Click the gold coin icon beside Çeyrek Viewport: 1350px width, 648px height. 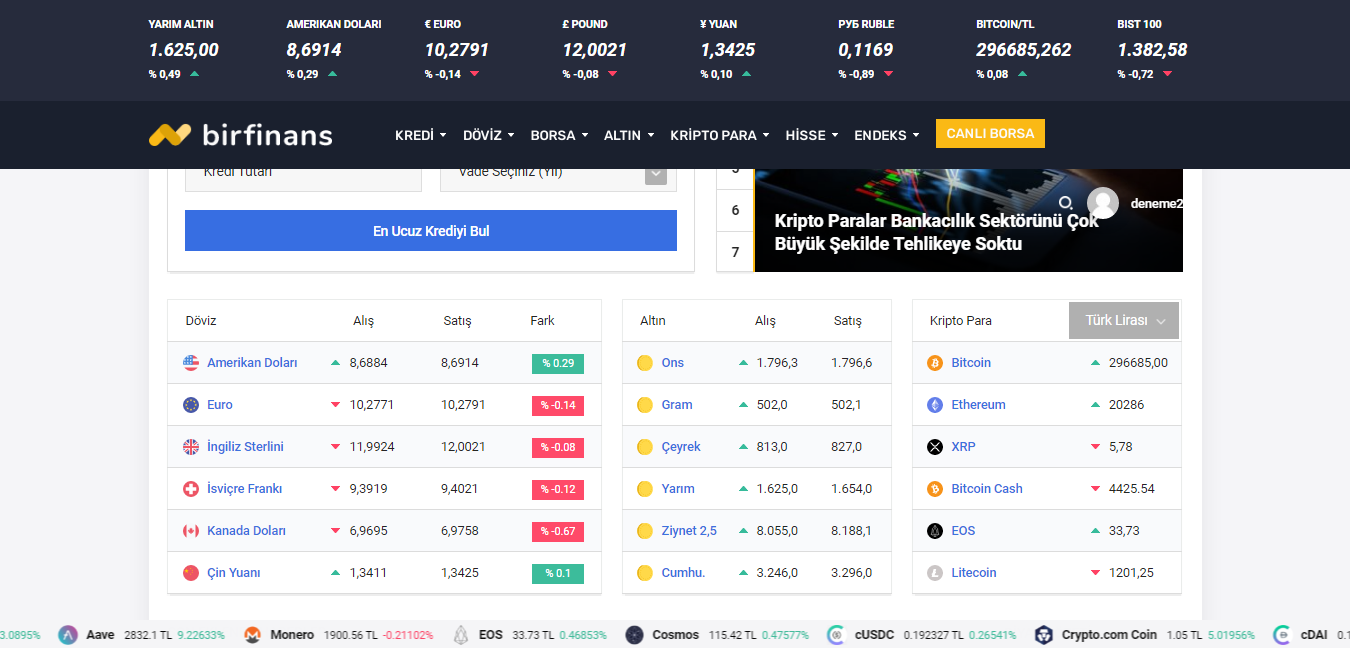645,447
